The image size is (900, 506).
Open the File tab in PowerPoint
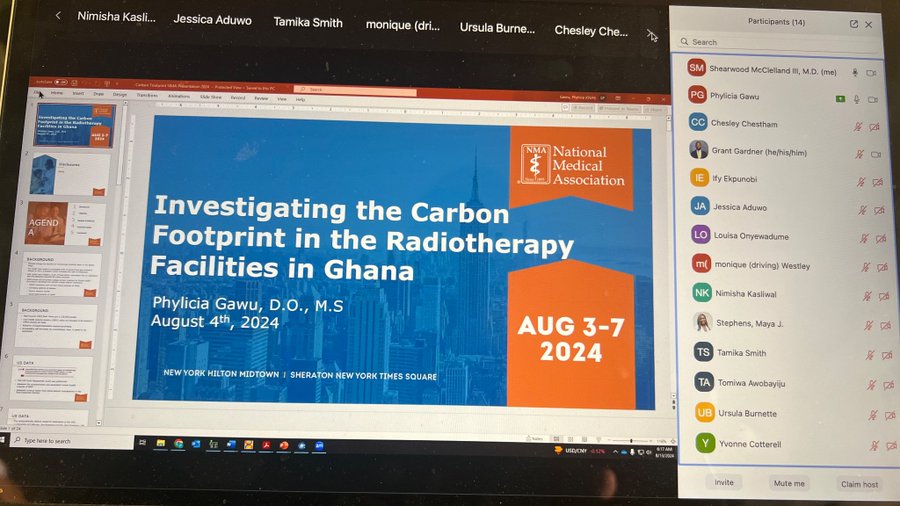point(37,92)
